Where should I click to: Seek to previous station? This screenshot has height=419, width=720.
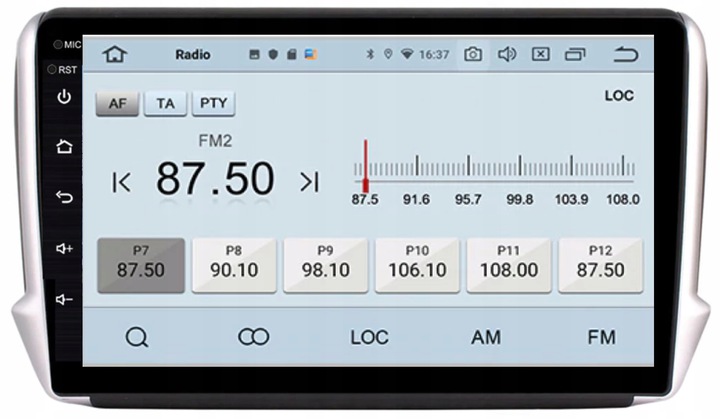pos(121,181)
